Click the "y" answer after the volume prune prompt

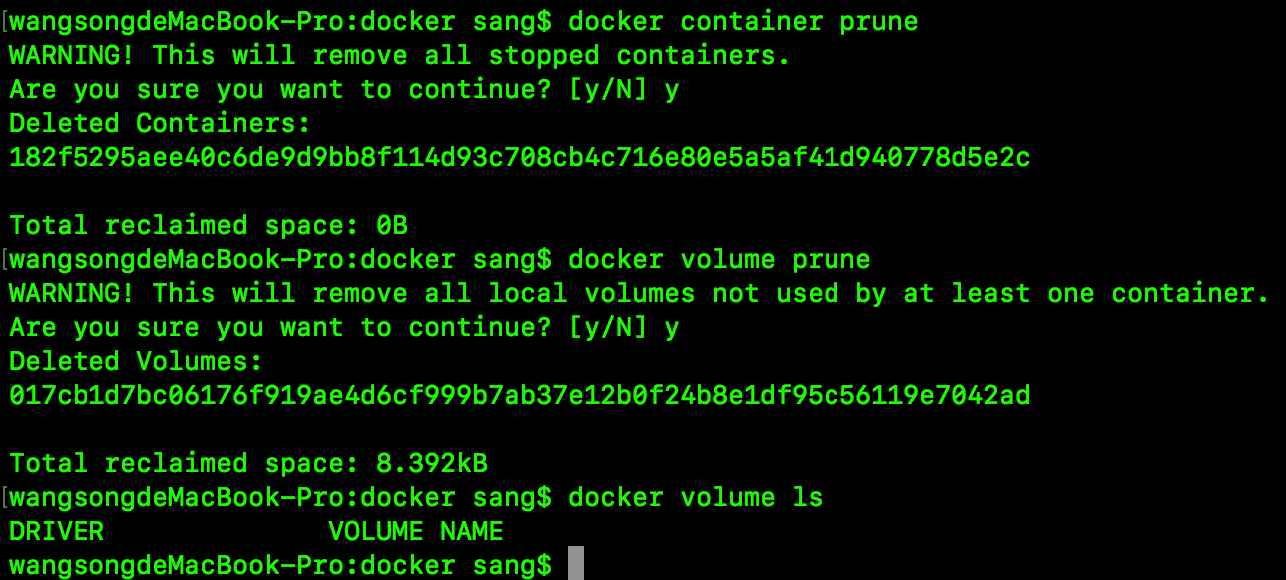tap(671, 329)
